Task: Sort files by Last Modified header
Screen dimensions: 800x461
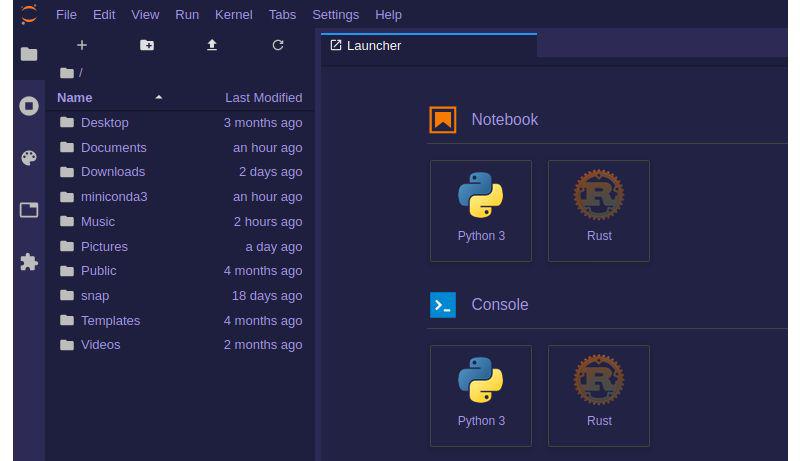Action: pyautogui.click(x=264, y=97)
